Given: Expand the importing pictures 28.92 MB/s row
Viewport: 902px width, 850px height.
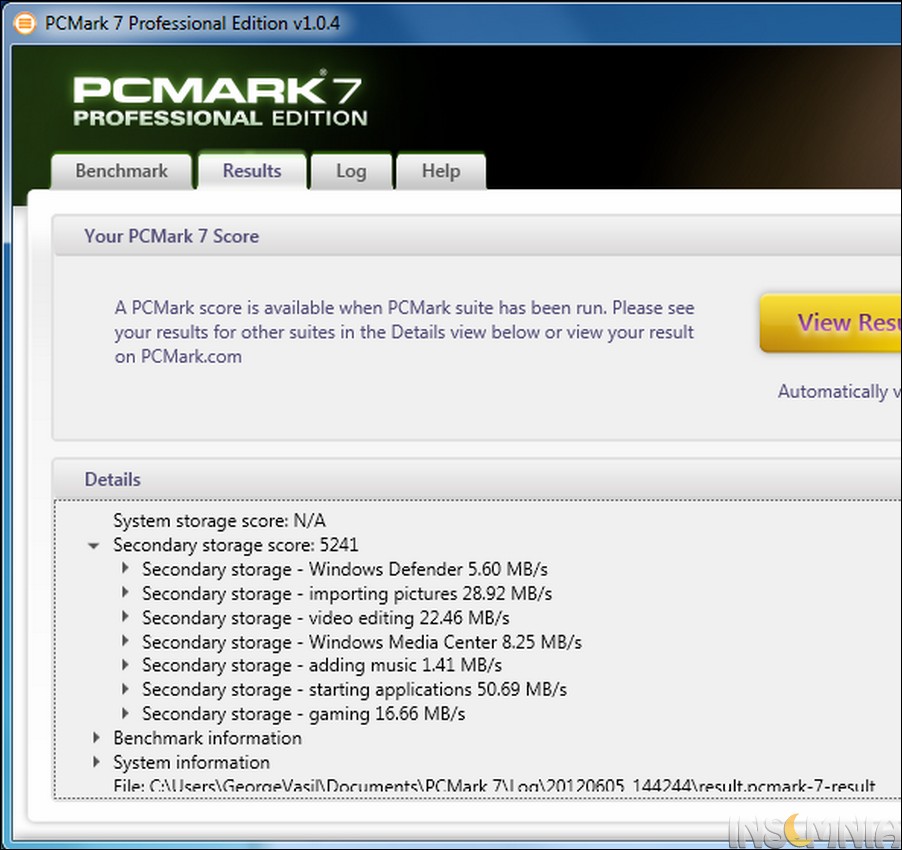Looking at the screenshot, I should point(125,592).
